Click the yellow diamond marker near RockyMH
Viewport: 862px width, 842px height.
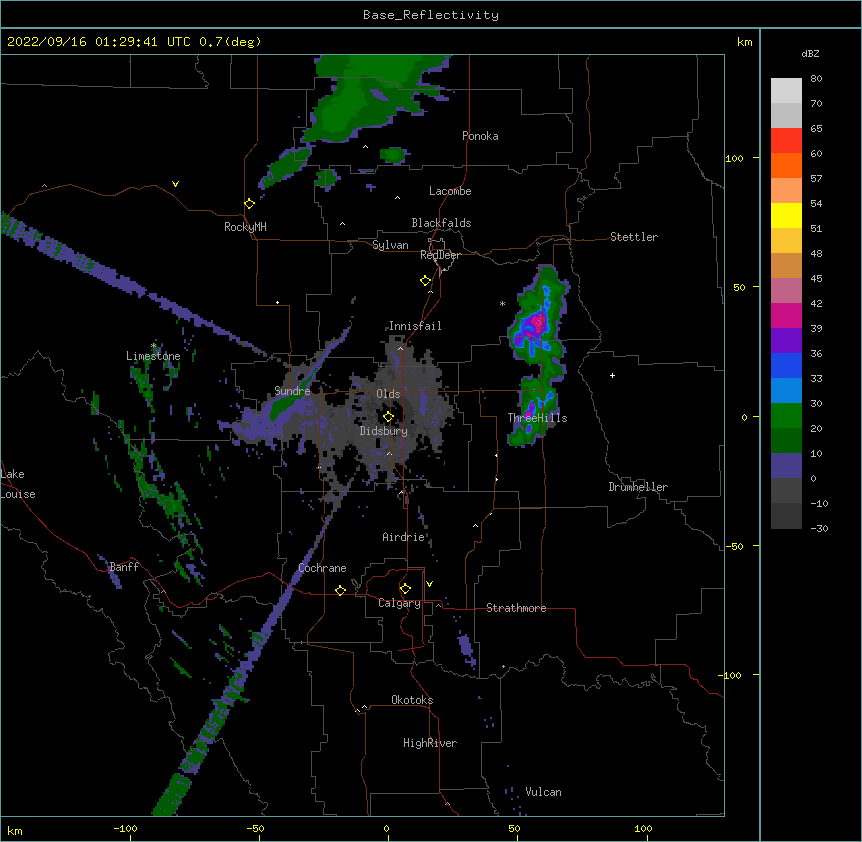[x=249, y=204]
